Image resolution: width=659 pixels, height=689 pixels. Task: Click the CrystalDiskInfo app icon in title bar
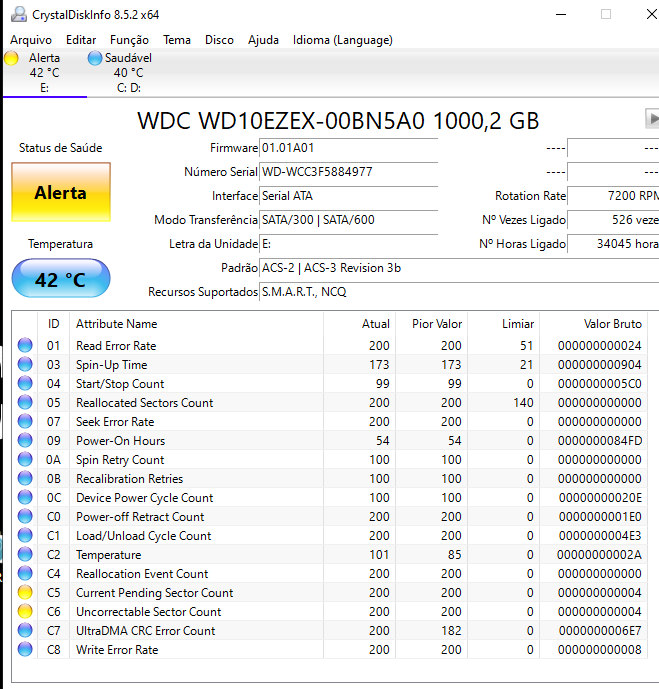coord(19,15)
